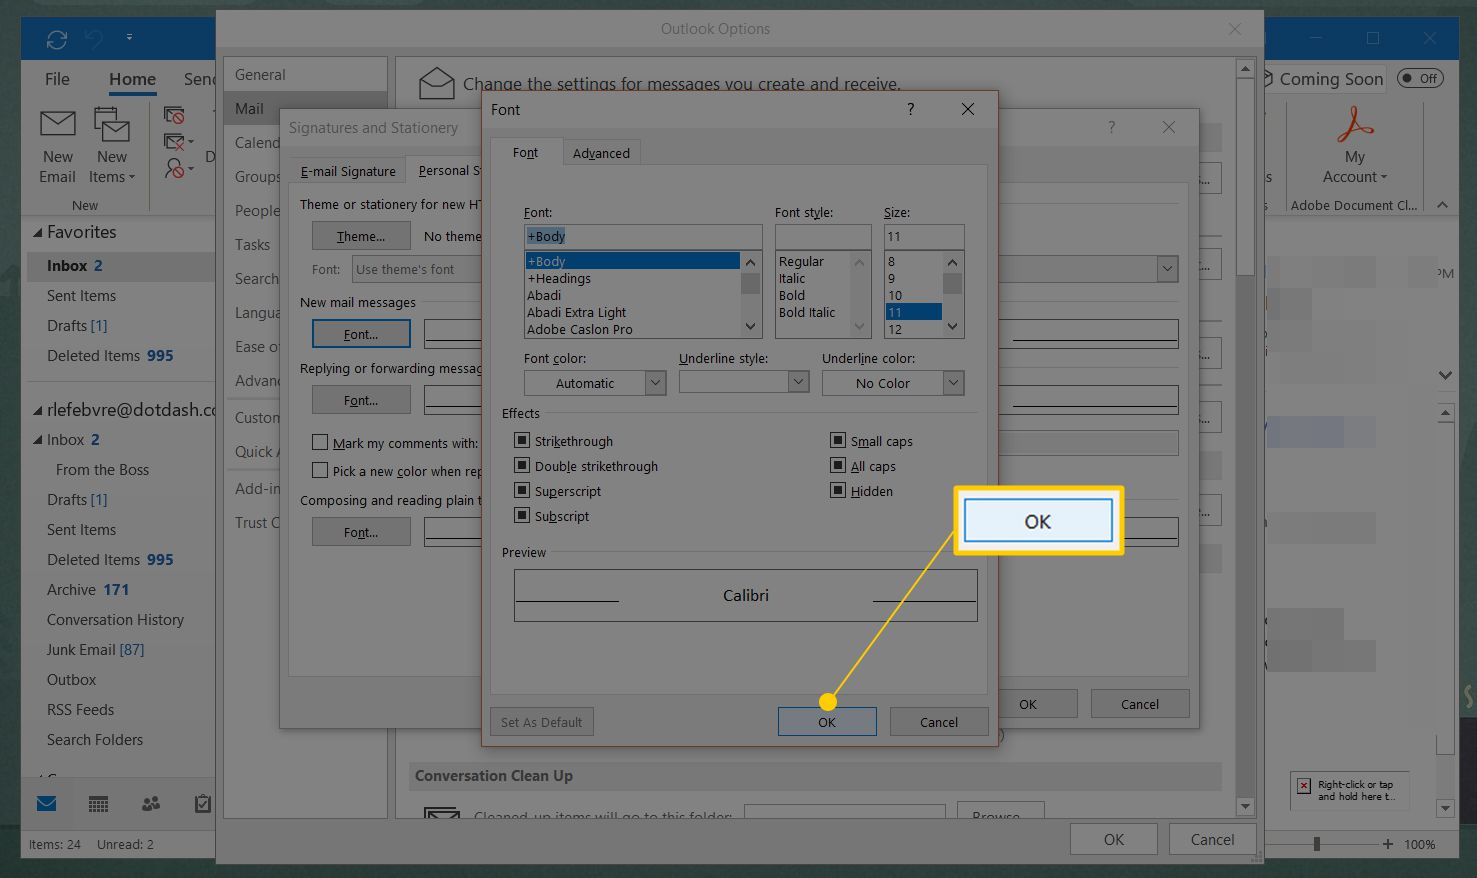Click Cancel in the Font dialog
Image resolution: width=1477 pixels, height=878 pixels.
tap(939, 722)
